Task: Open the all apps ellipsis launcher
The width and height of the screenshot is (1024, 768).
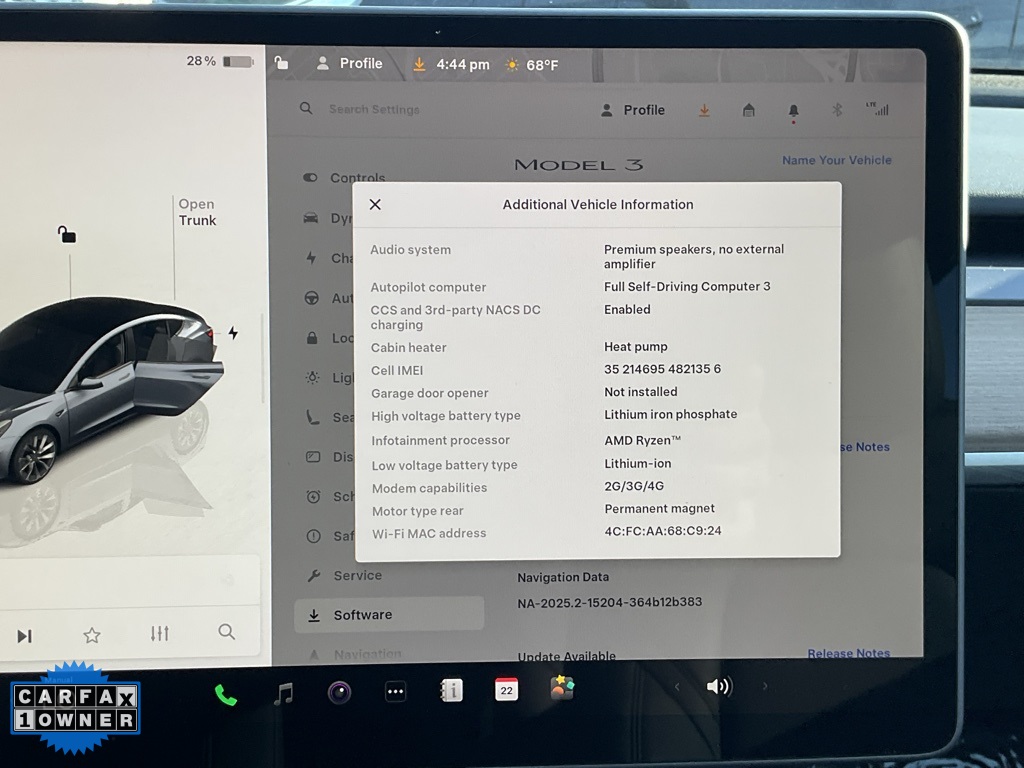Action: pos(395,692)
